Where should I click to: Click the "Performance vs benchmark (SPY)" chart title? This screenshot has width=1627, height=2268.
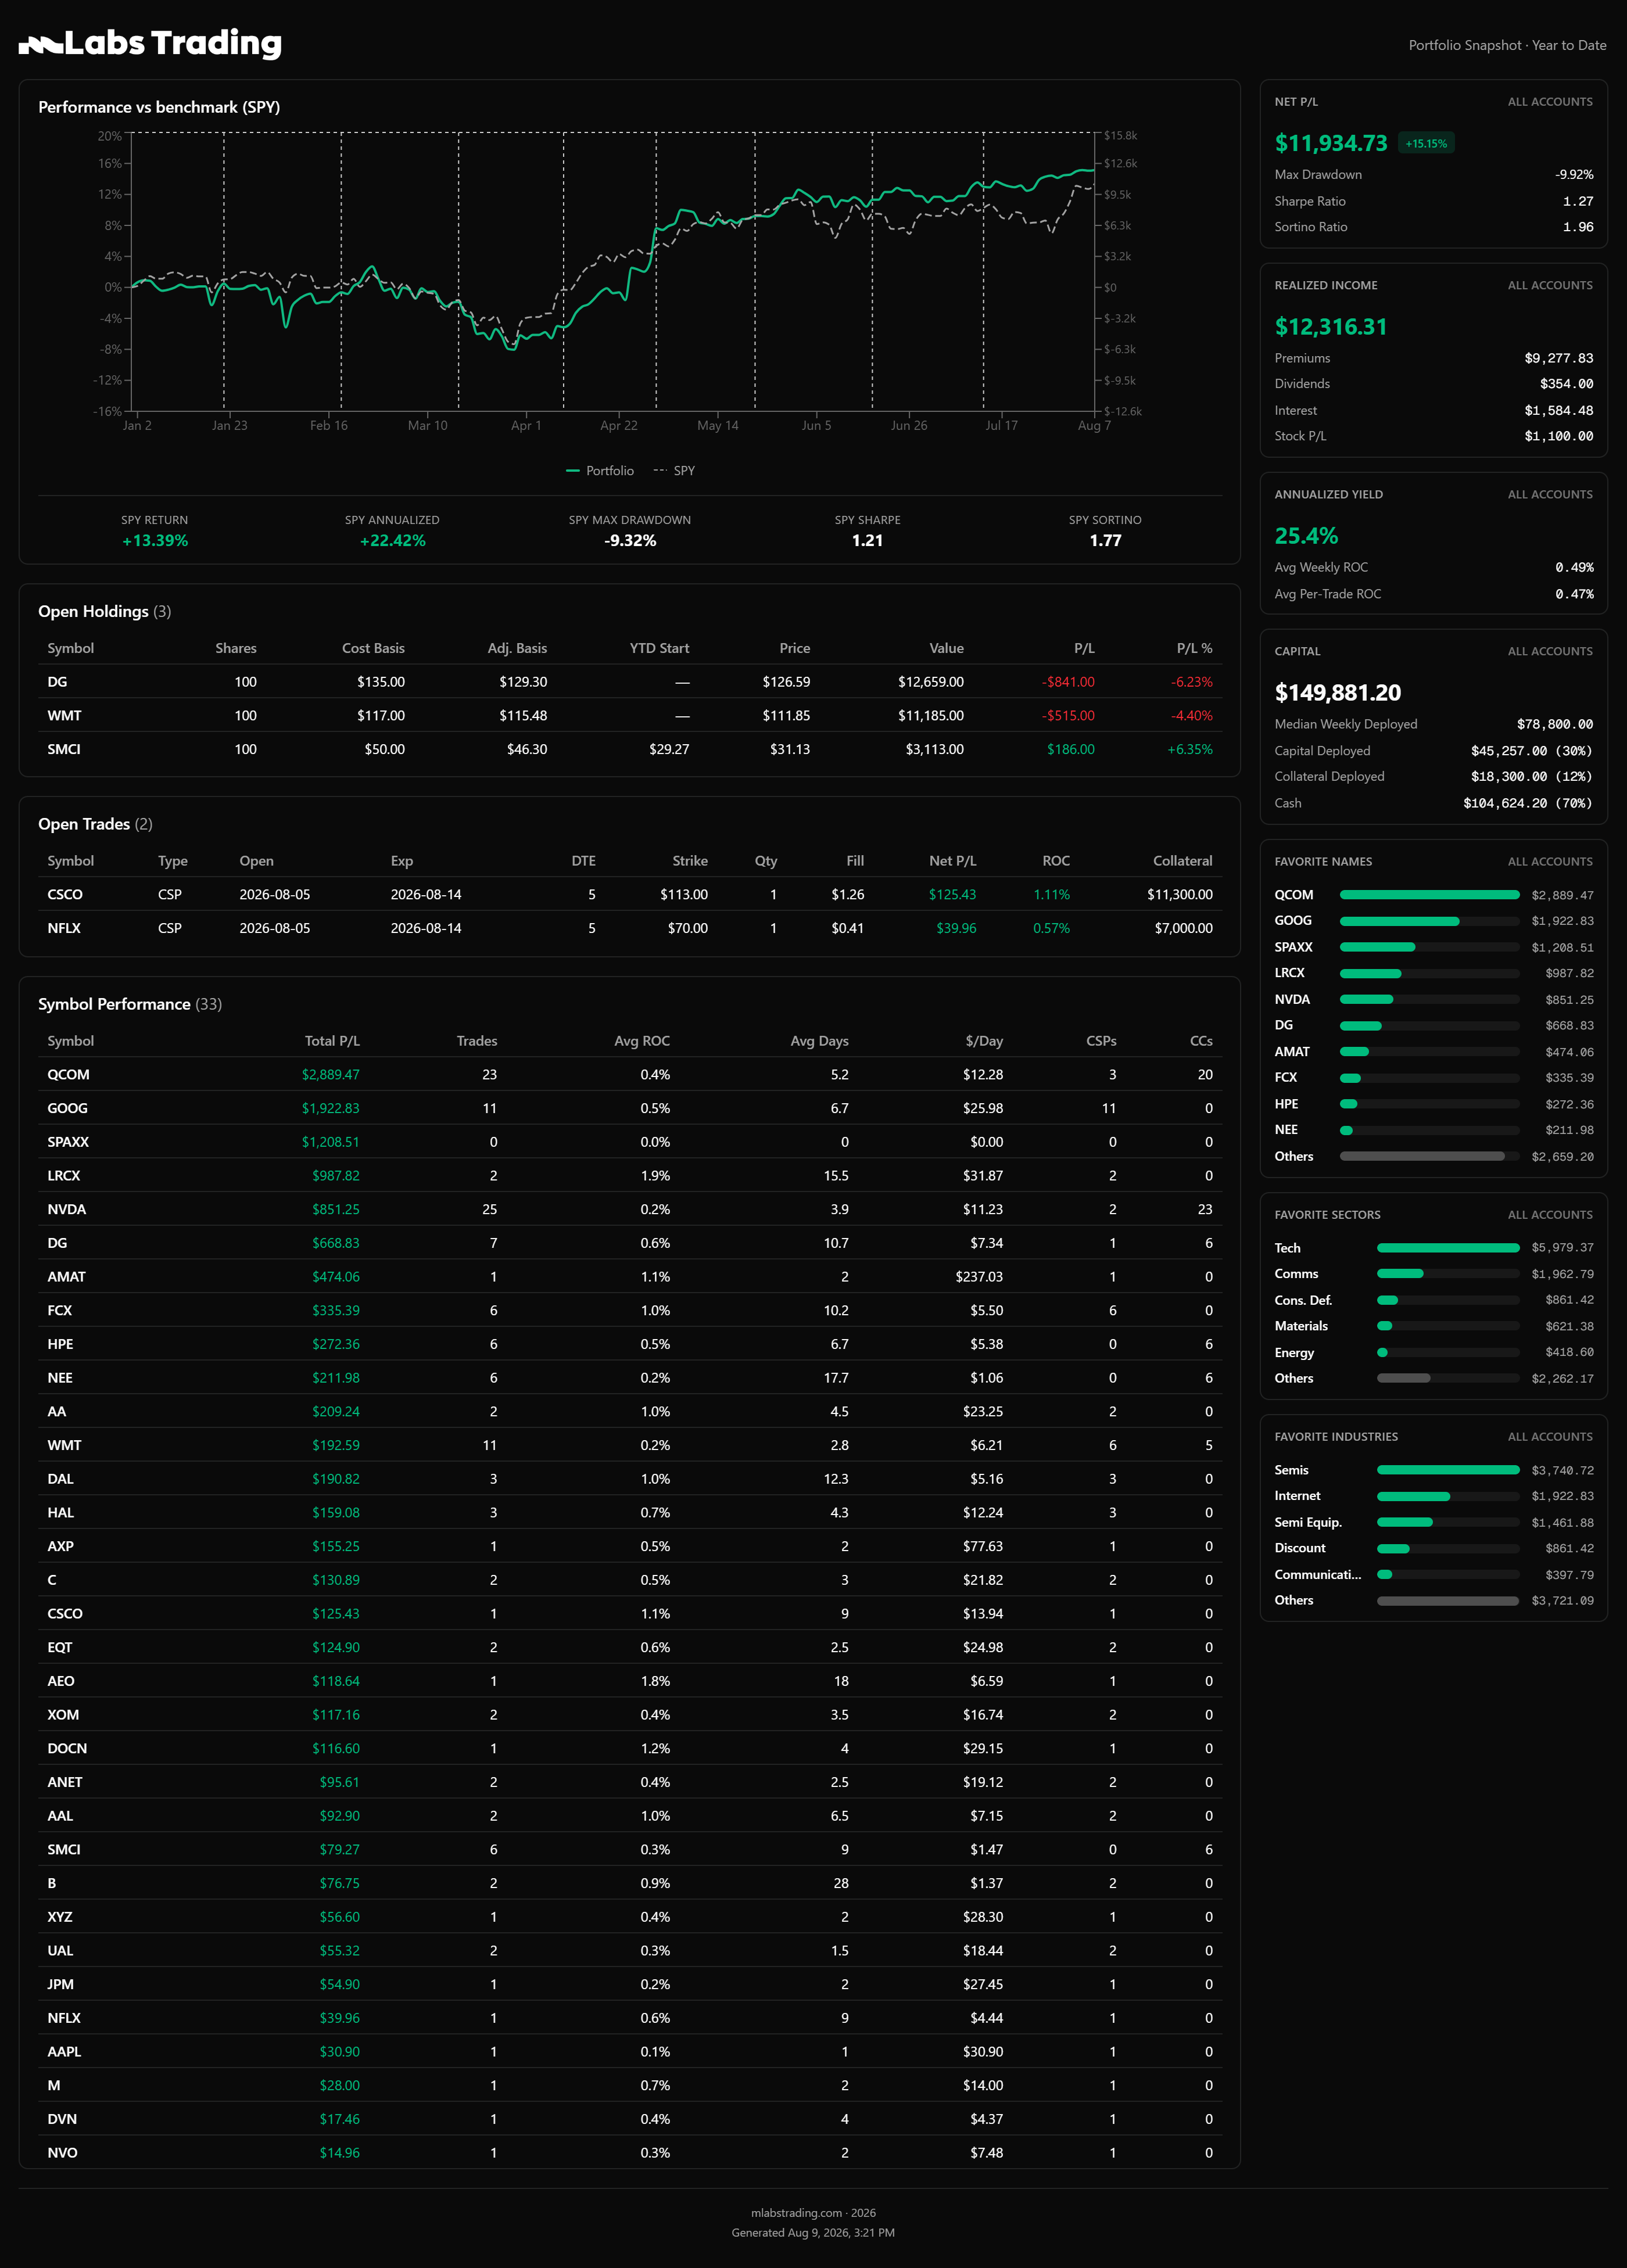[159, 107]
